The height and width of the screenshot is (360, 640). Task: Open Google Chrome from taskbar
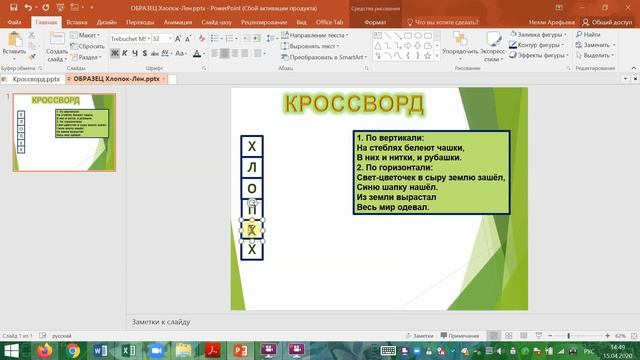coord(73,351)
